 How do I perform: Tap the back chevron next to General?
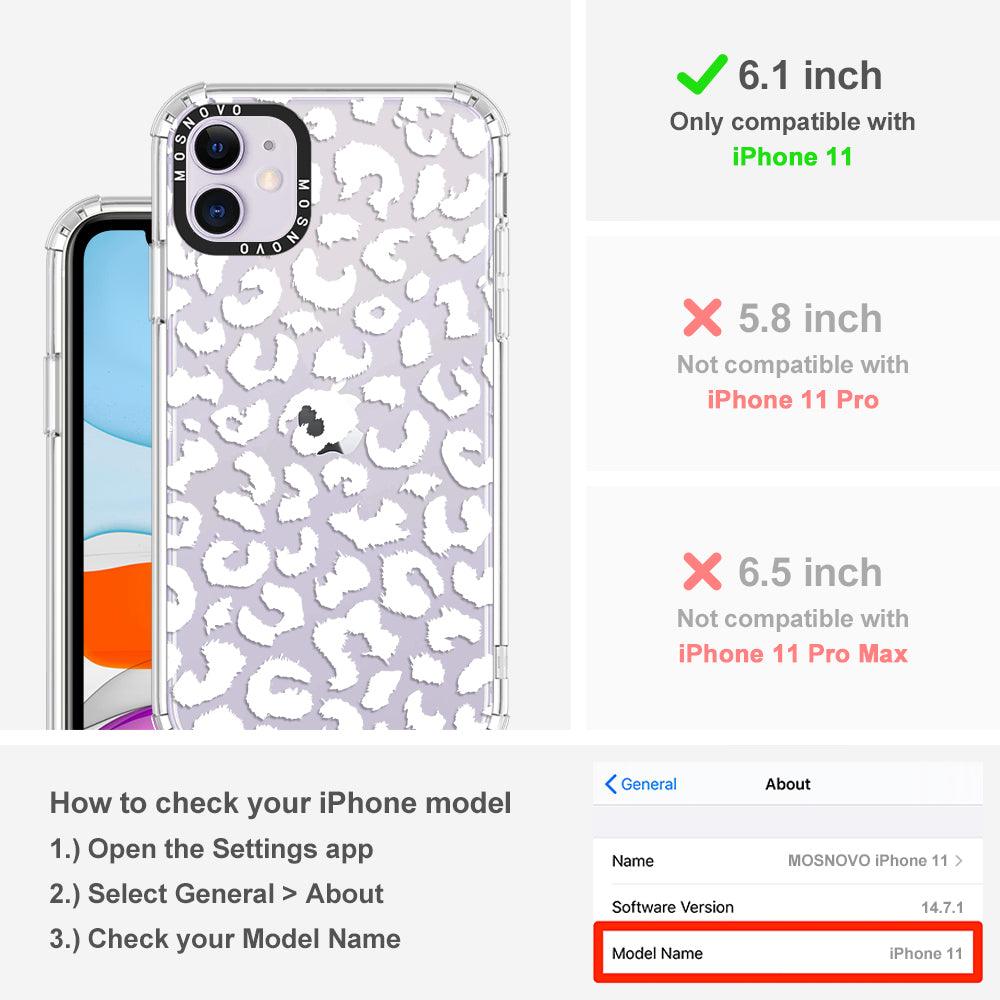click(x=610, y=784)
